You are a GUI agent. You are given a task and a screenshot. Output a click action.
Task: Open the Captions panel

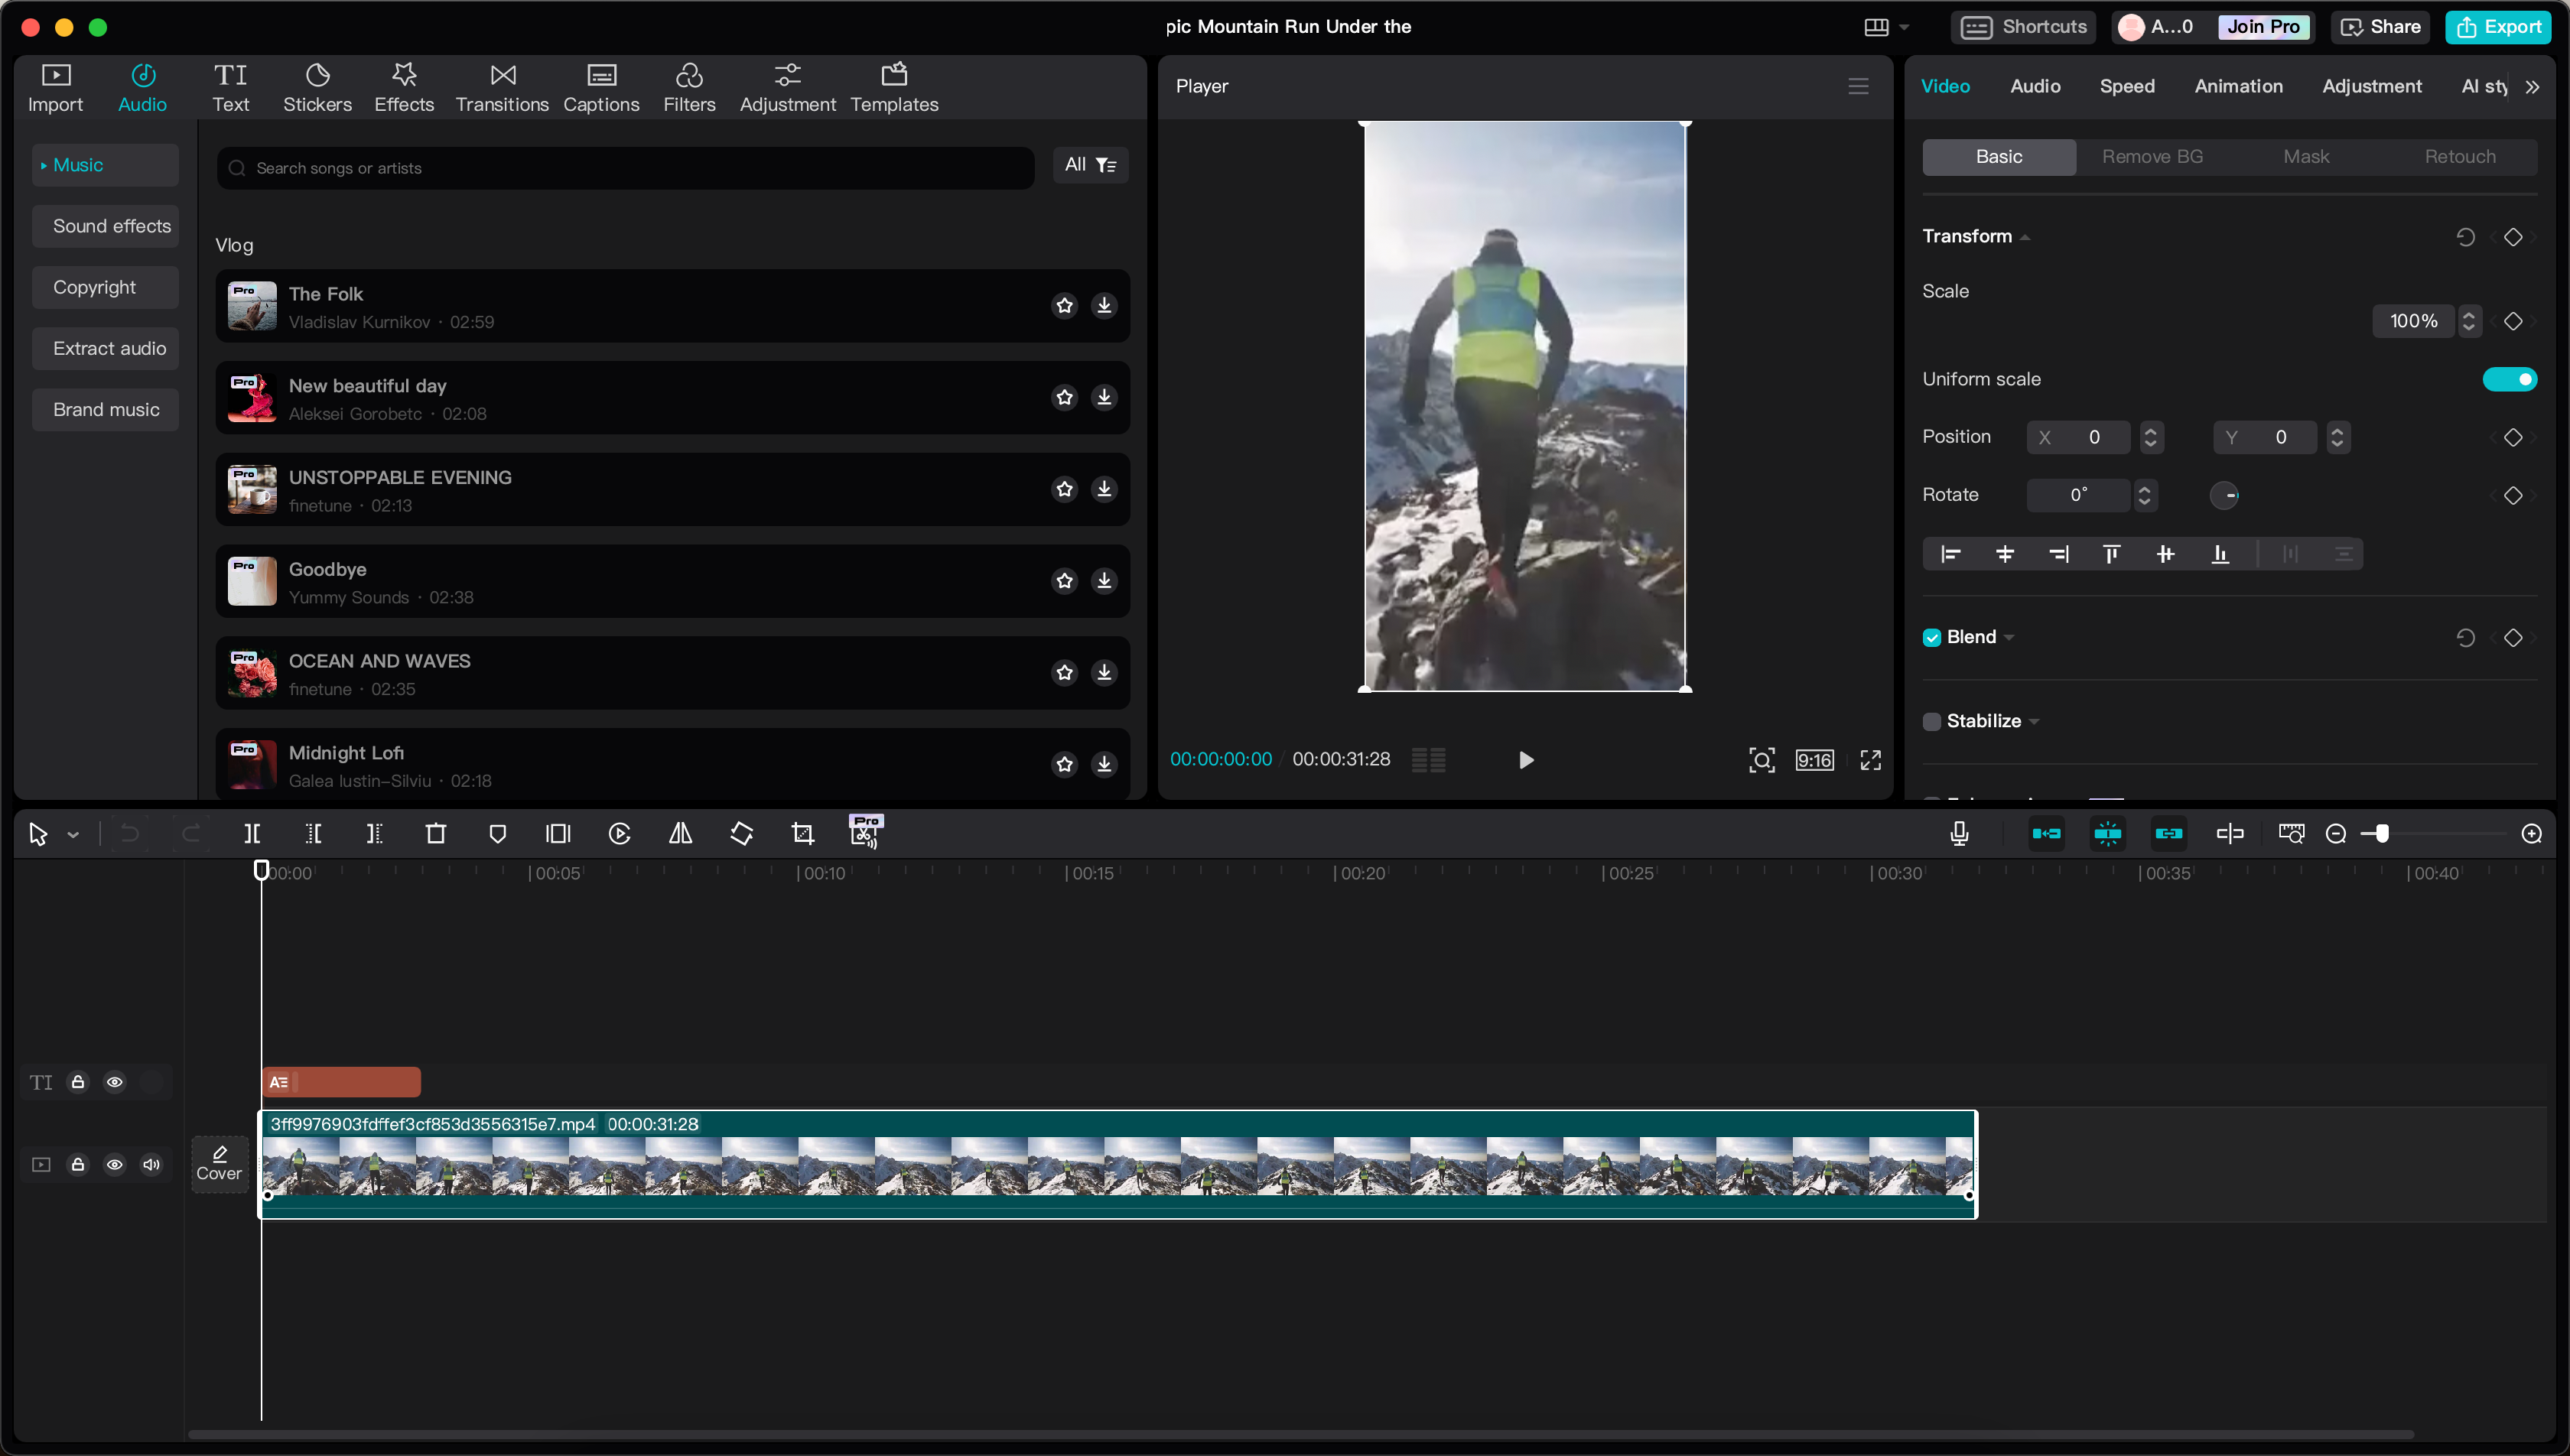click(x=601, y=86)
